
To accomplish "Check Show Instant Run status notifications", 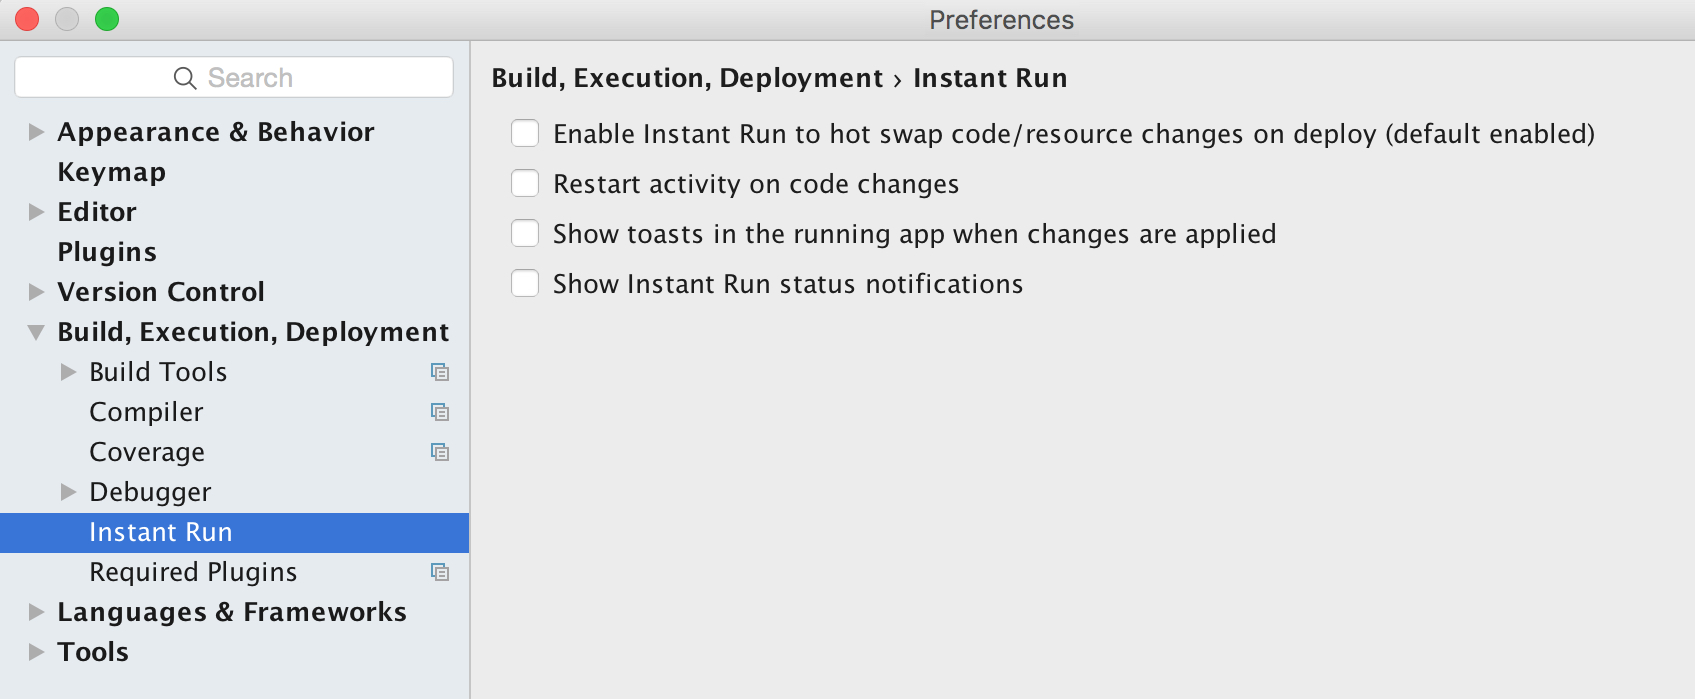I will tap(525, 283).
